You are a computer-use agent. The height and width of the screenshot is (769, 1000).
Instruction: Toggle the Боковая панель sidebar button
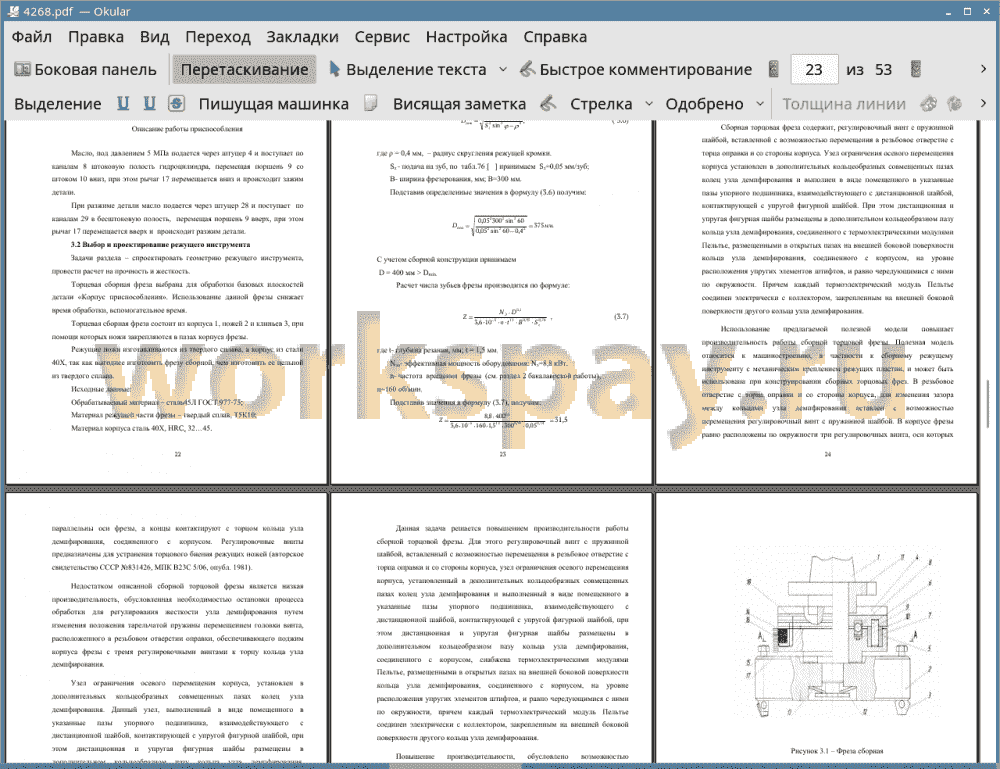[85, 70]
